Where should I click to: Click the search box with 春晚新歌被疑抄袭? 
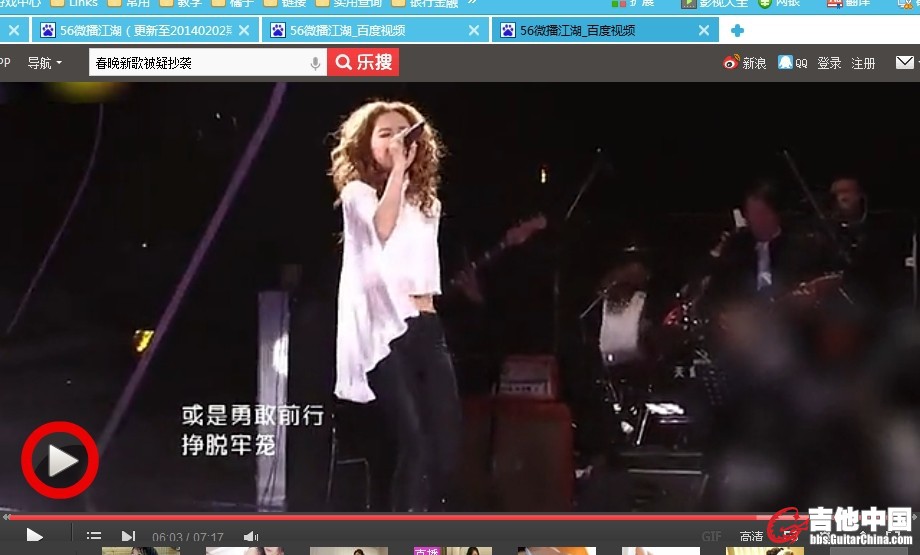(x=198, y=63)
